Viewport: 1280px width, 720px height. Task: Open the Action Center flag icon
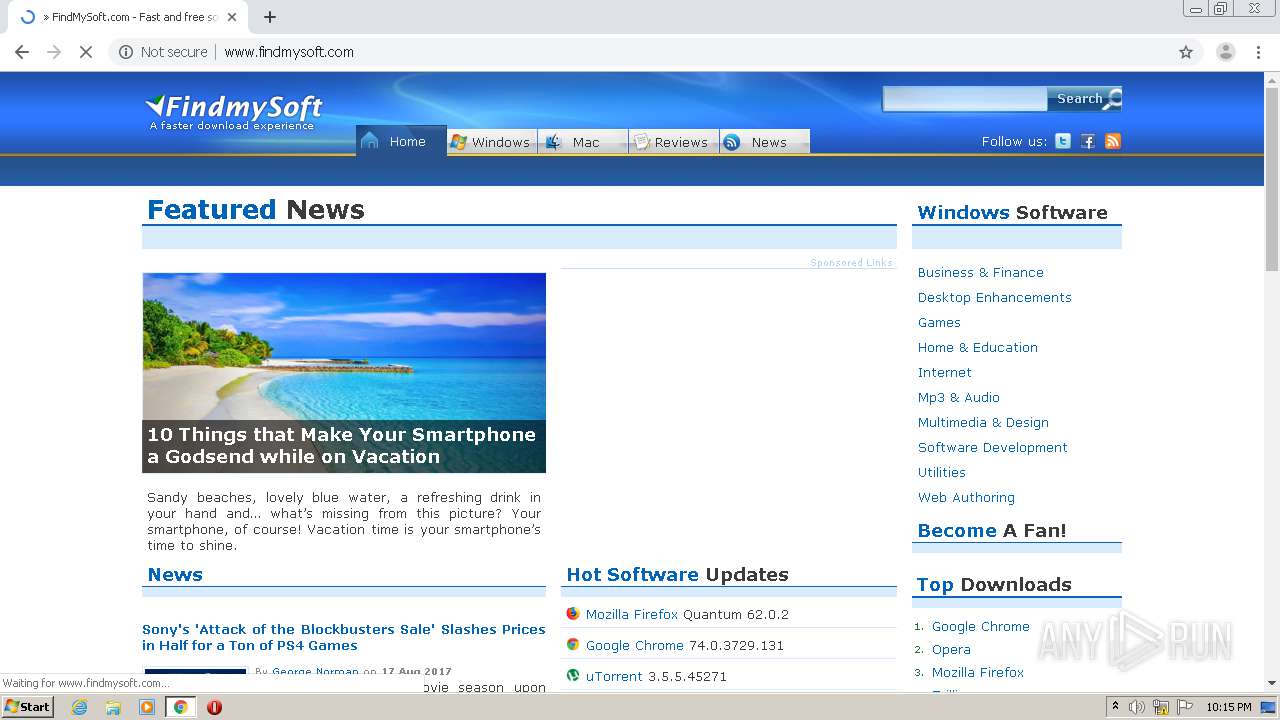tap(1185, 707)
